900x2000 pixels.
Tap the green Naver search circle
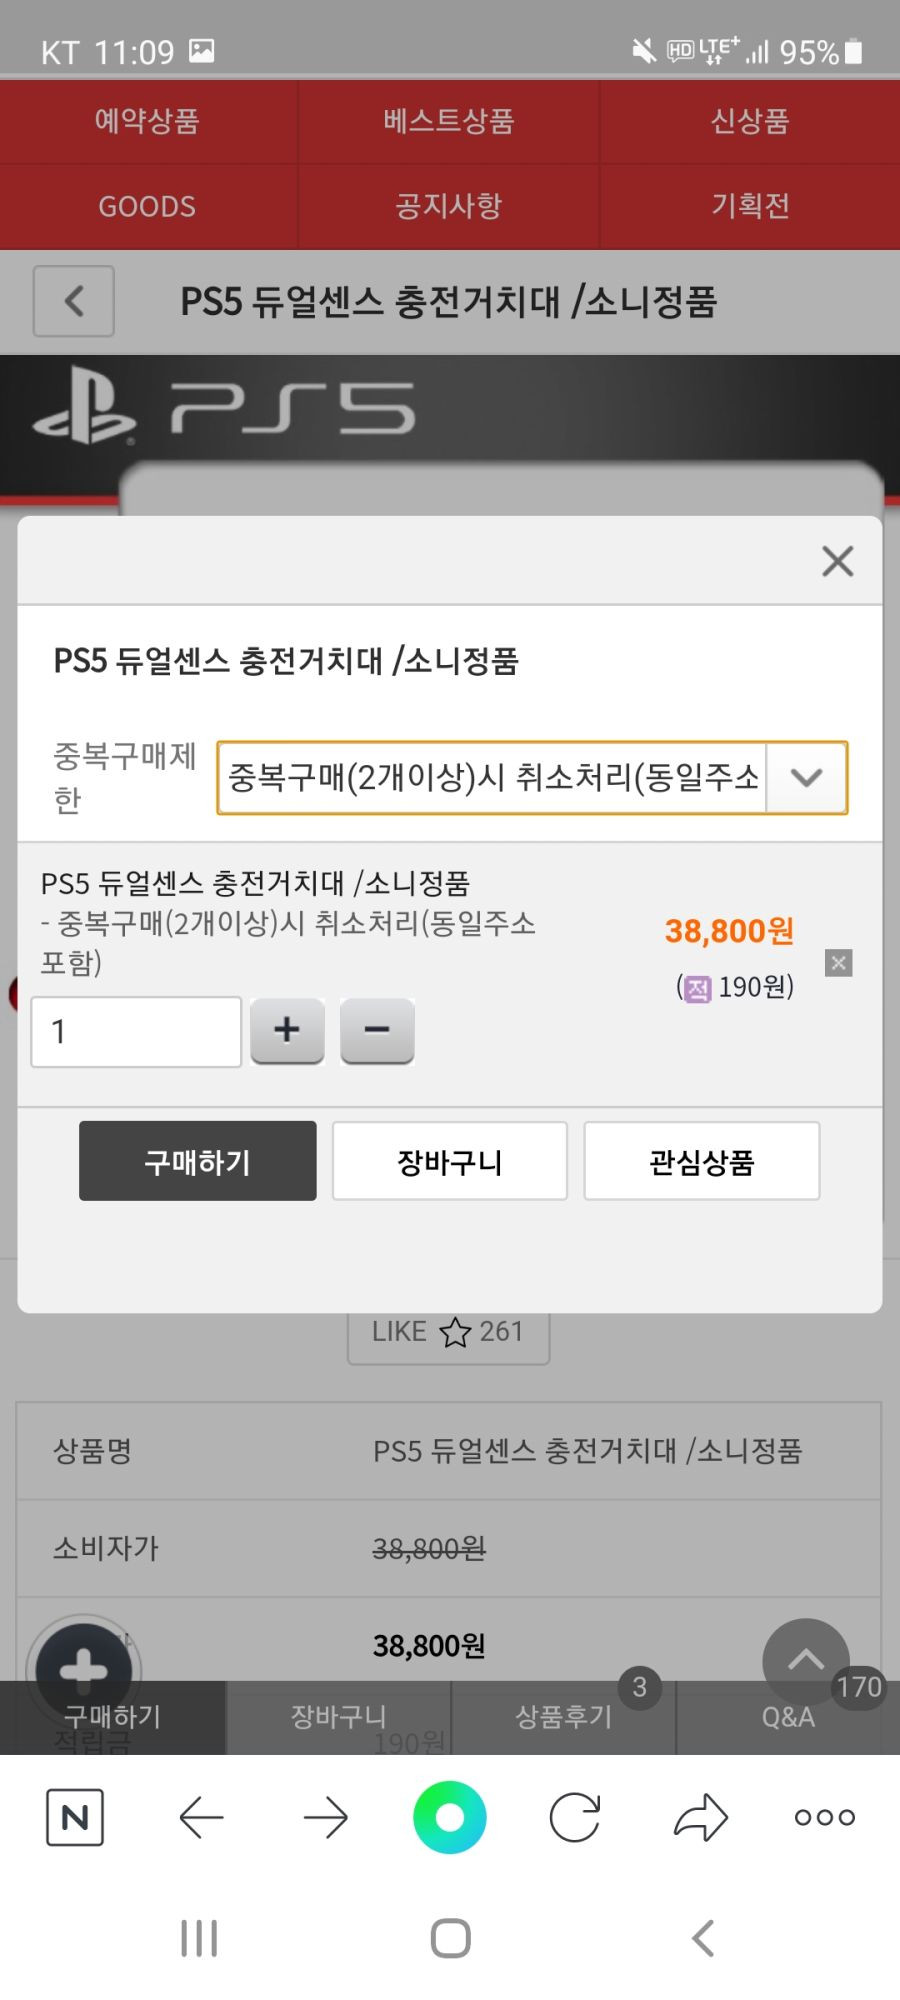point(450,1817)
